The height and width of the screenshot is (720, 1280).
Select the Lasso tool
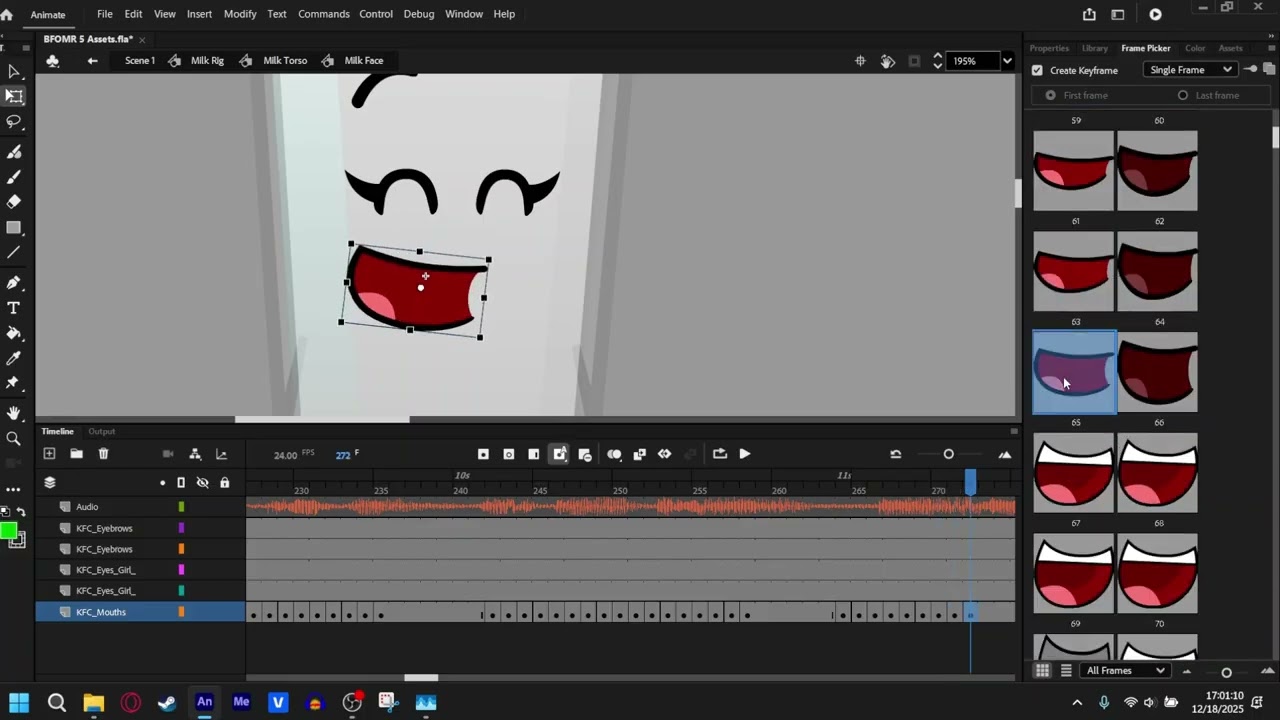pos(14,122)
